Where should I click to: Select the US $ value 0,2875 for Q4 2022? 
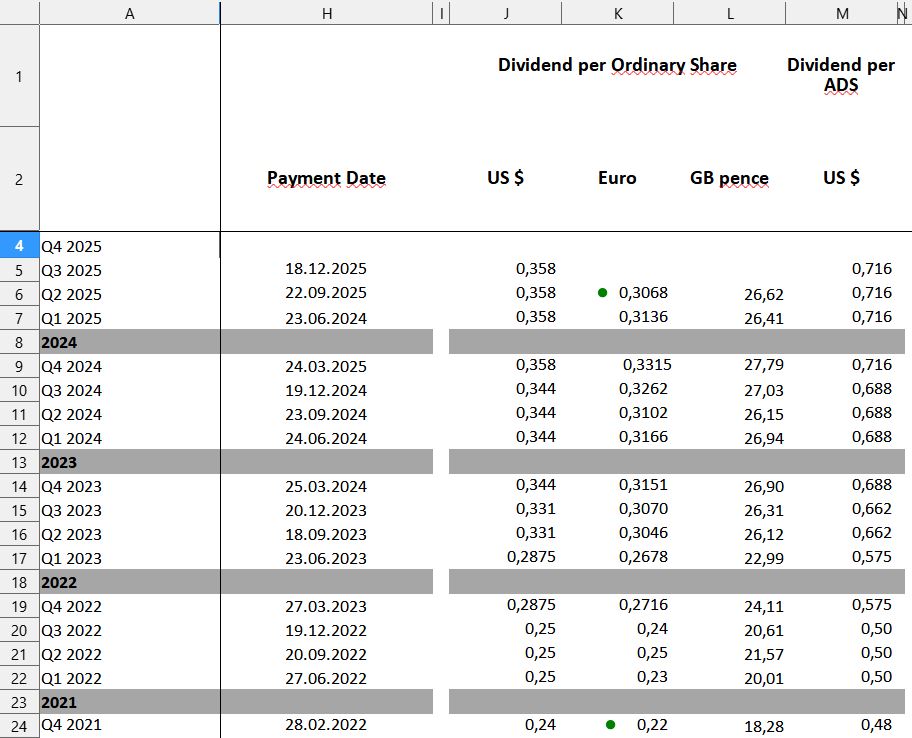click(x=531, y=605)
